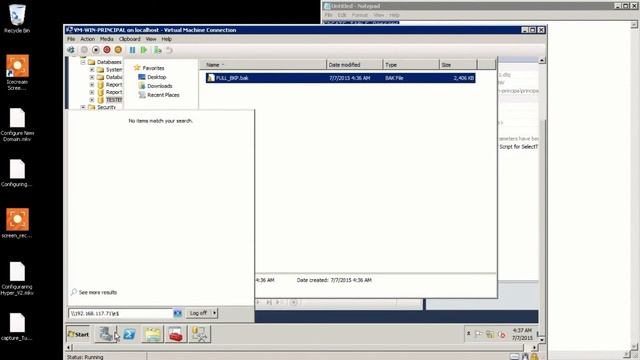Click the orange Save VM state icon

pos(118,50)
